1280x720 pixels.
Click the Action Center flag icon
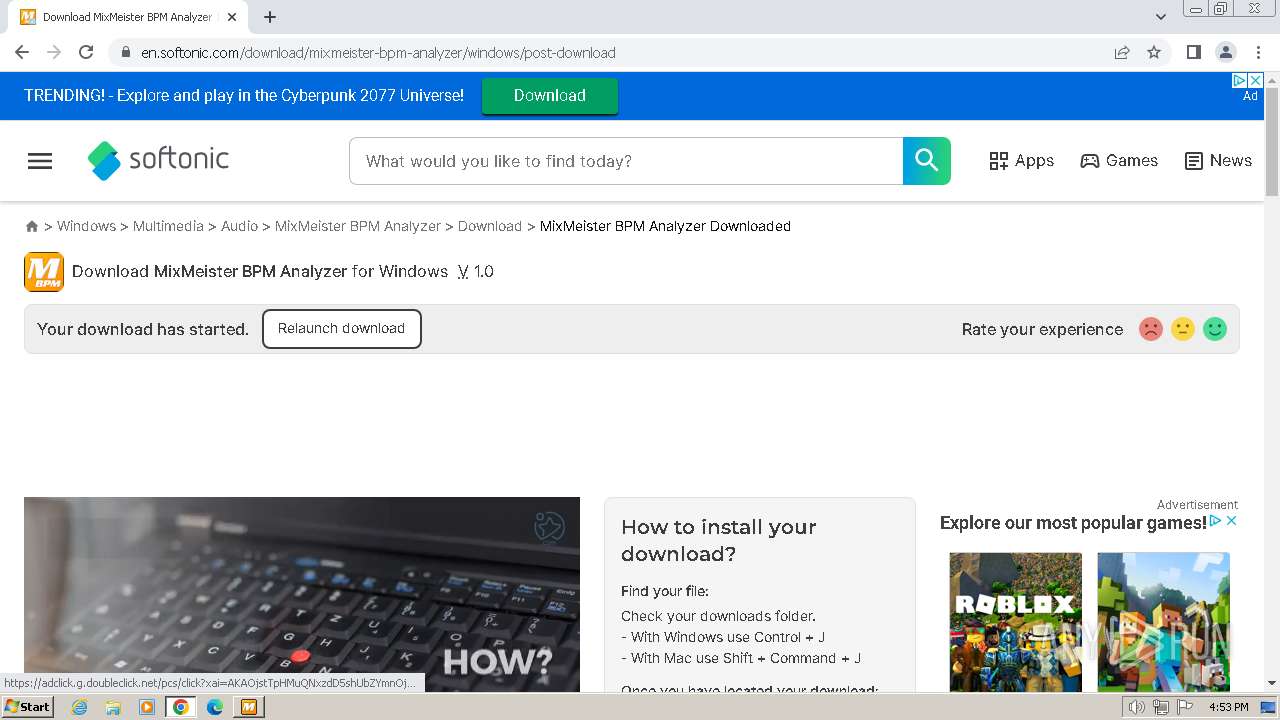(1185, 707)
